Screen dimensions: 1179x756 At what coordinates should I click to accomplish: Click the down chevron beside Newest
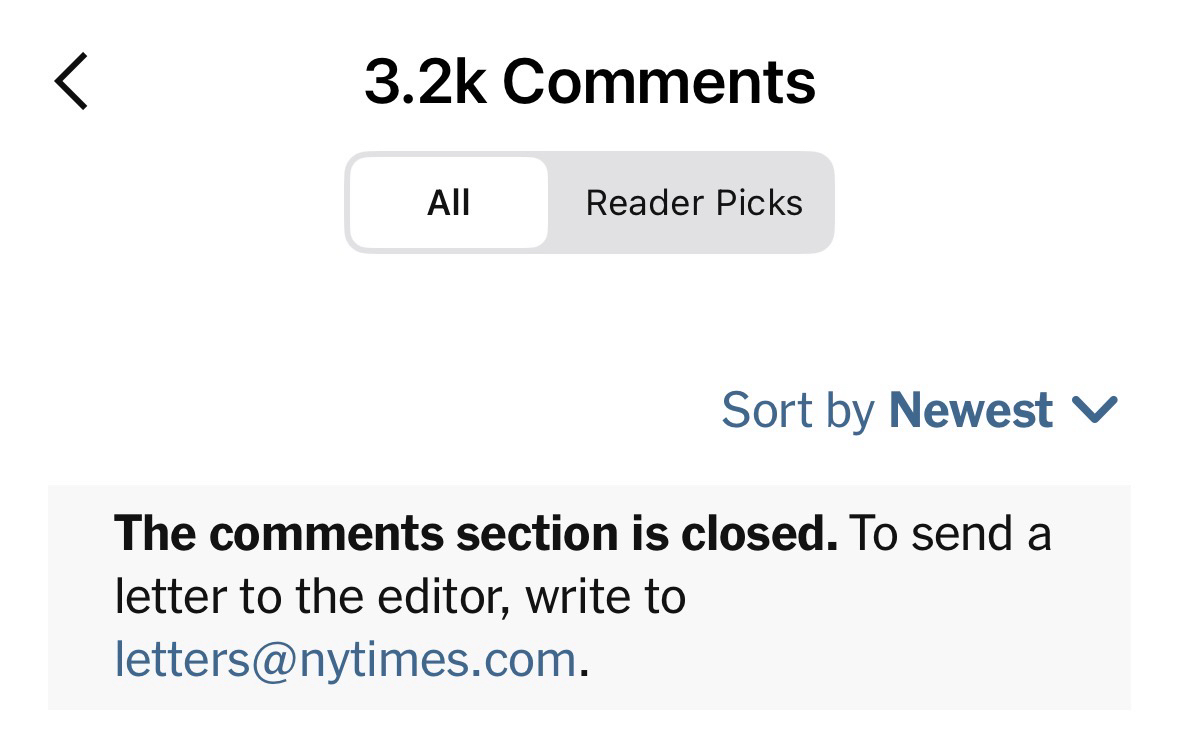pos(1093,409)
